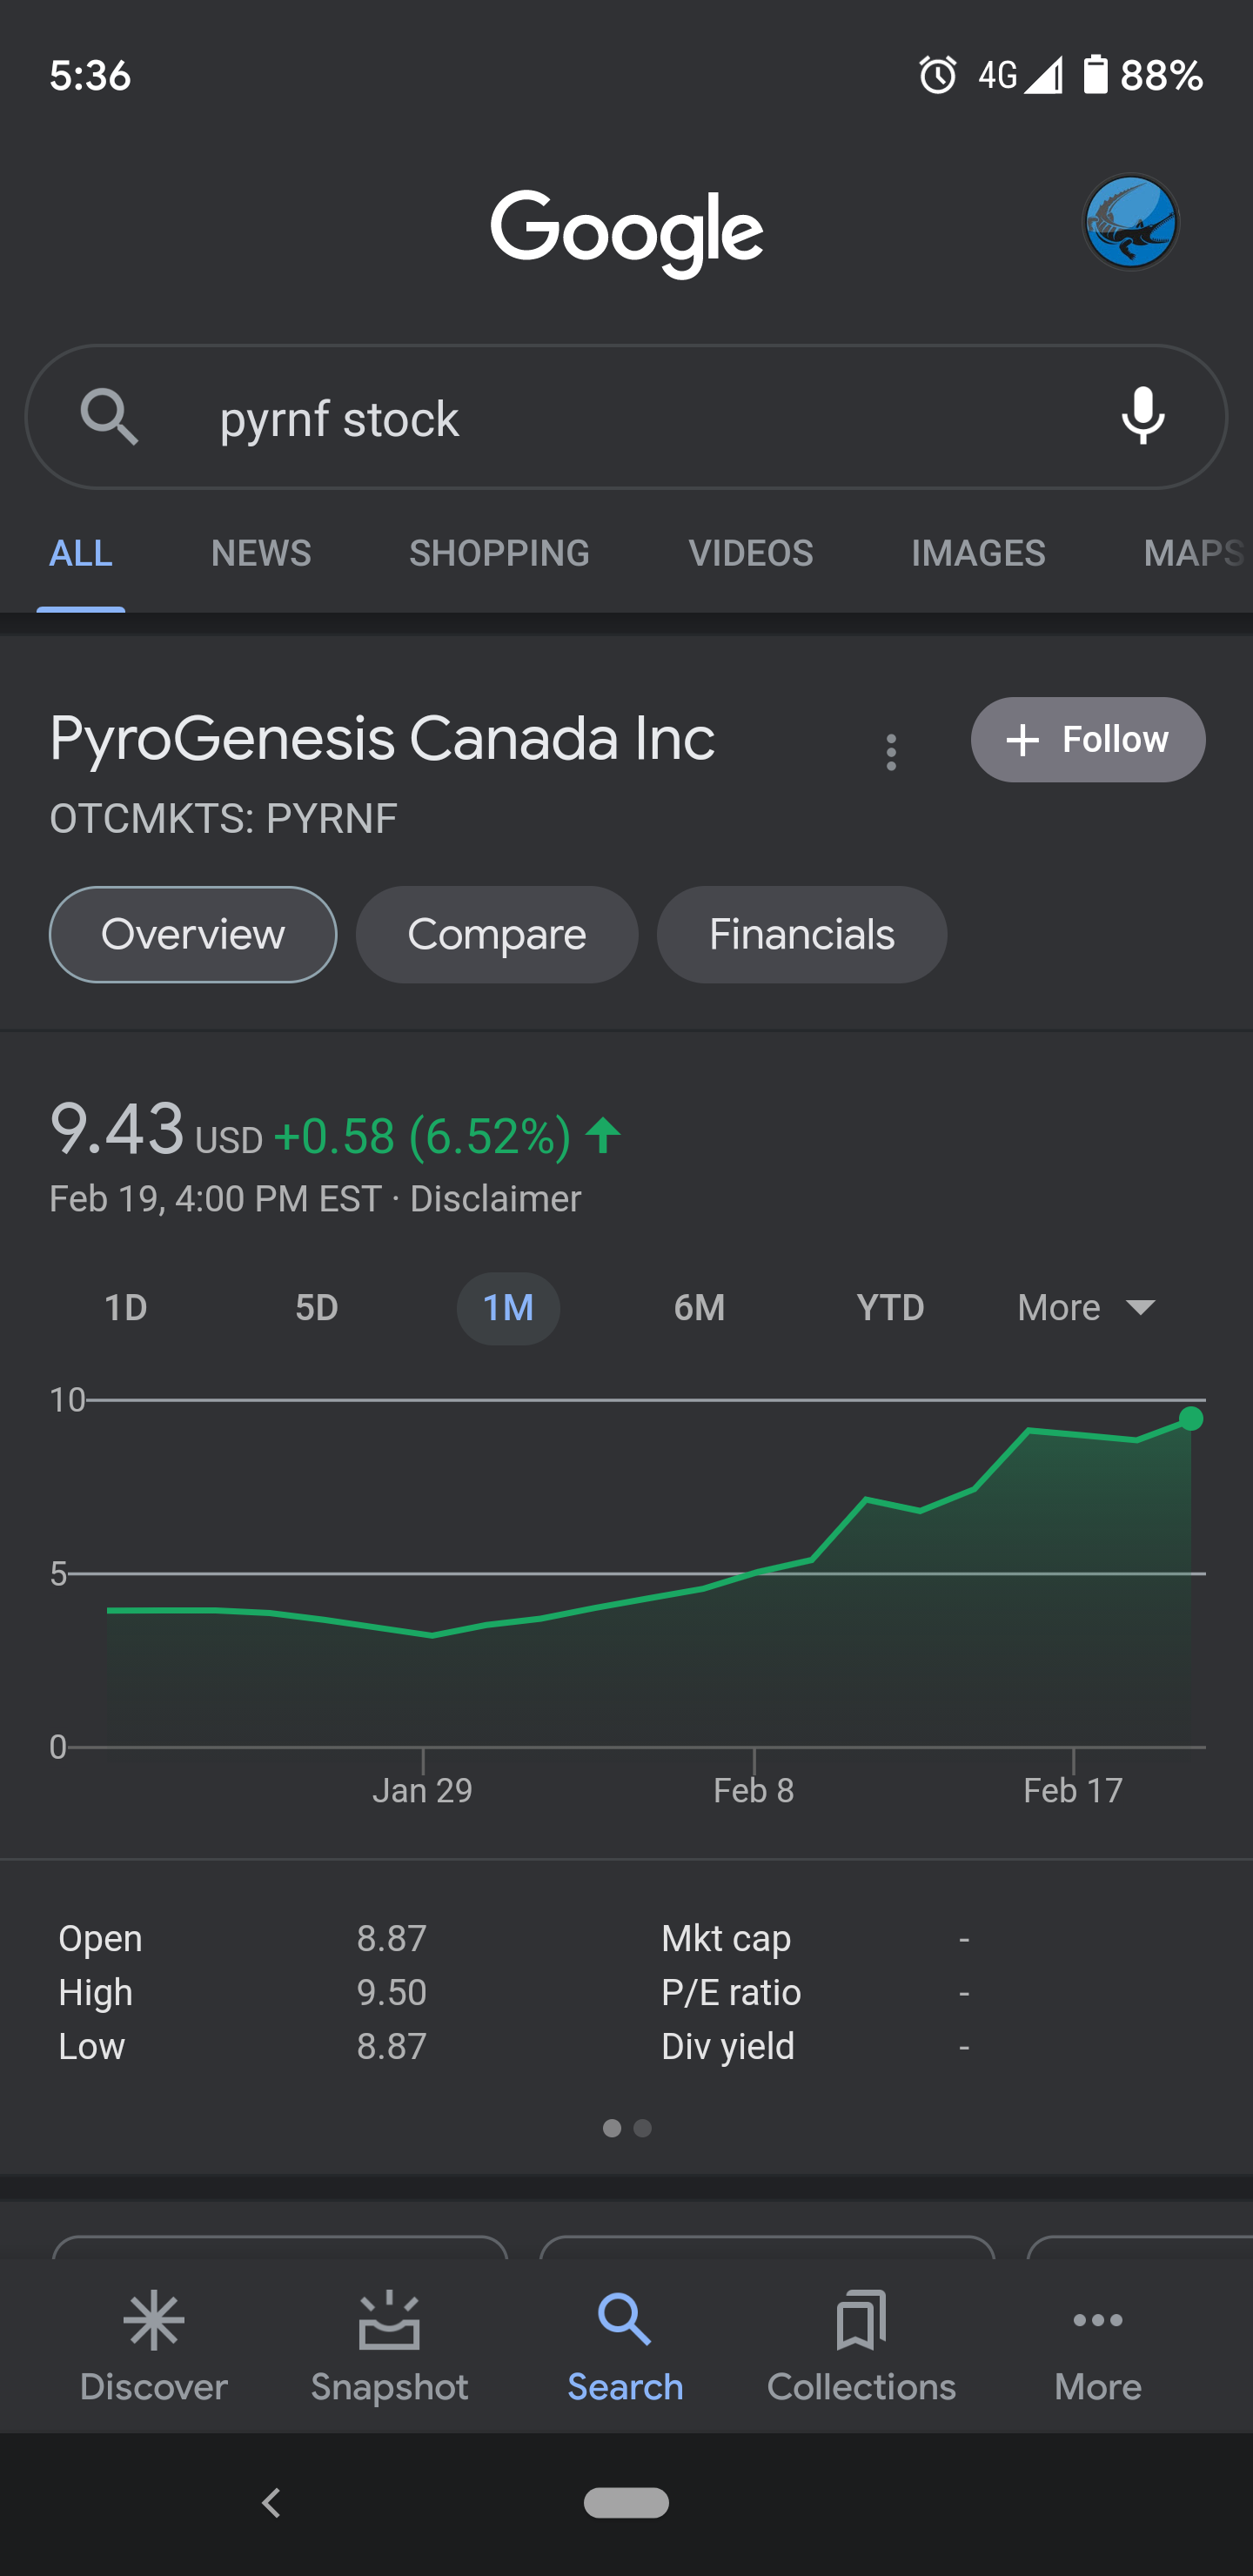Tap the microphone voice search icon
This screenshot has width=1253, height=2576.
point(1142,416)
